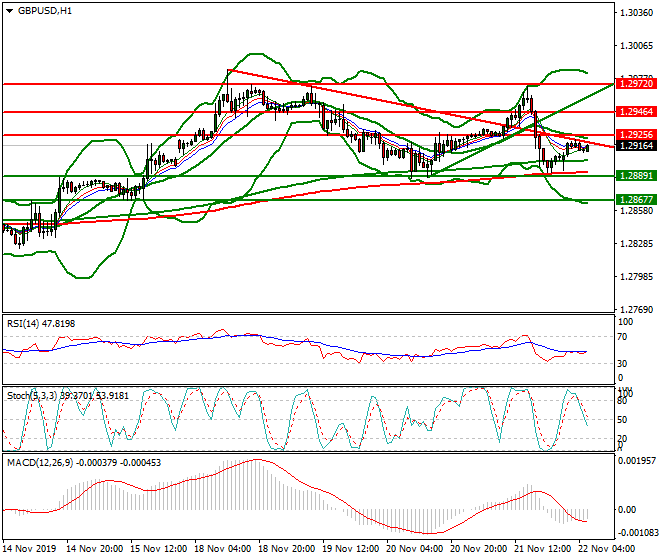660x560 pixels.
Task: Select the 19 Nov 12:00 time label
Action: (x=351, y=549)
